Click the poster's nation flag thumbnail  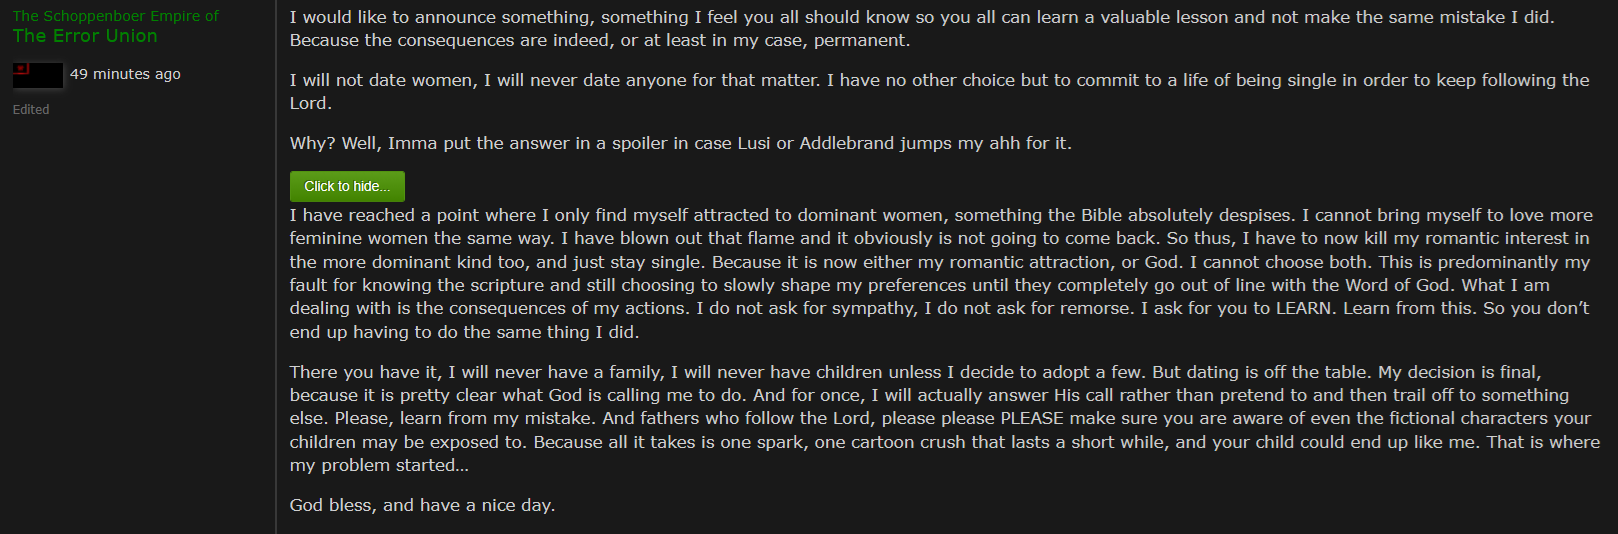click(37, 75)
